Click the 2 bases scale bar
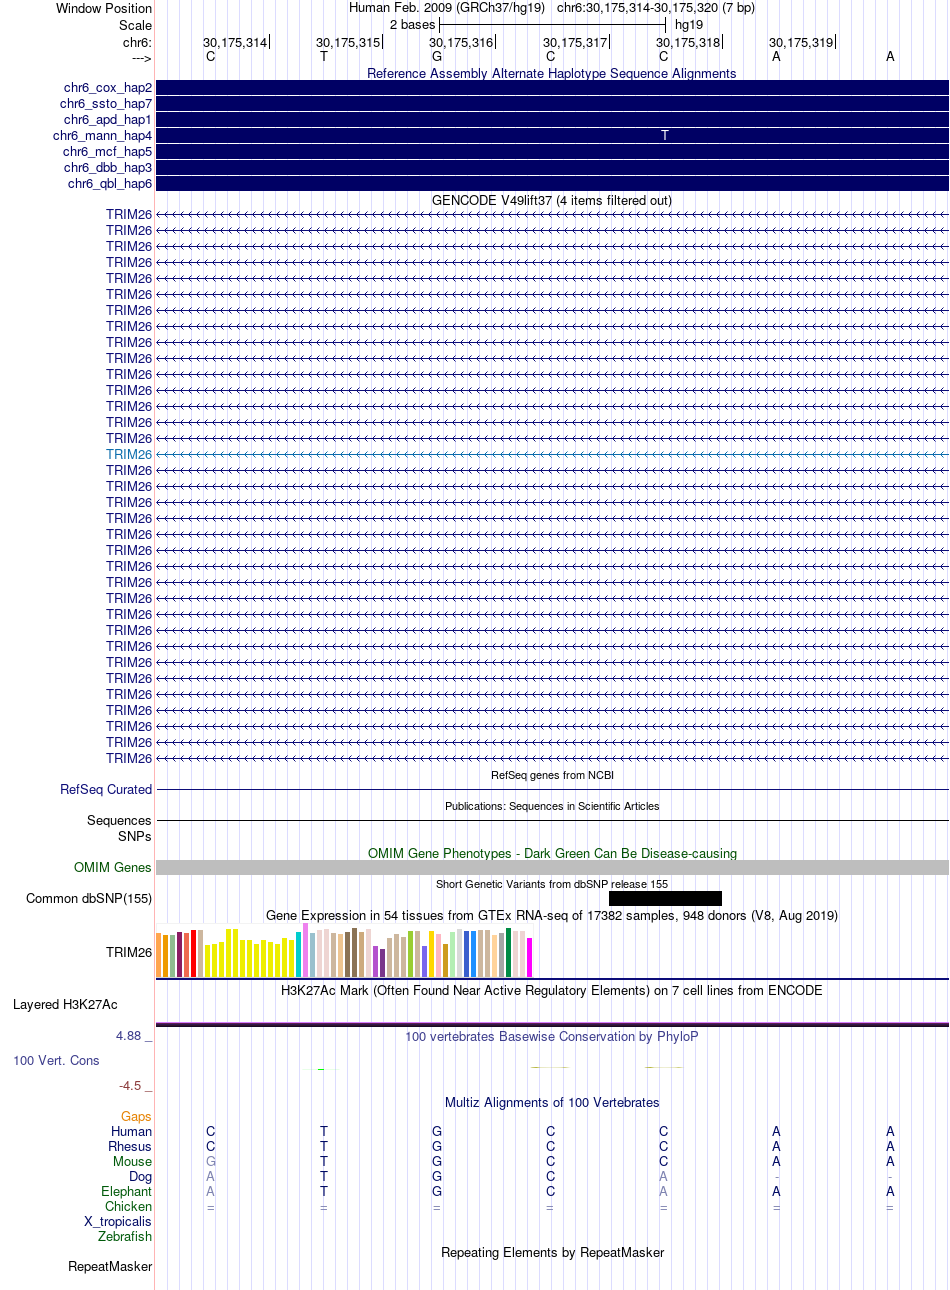 tap(552, 24)
